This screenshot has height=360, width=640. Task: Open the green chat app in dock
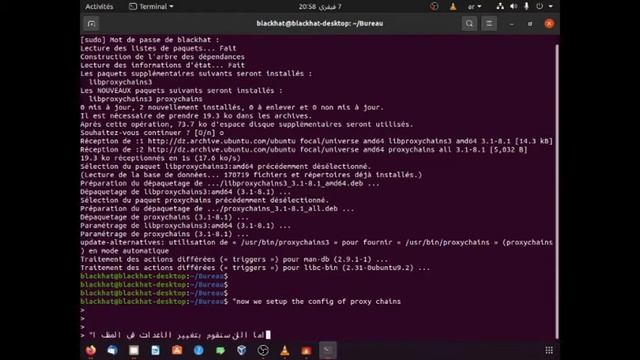pos(220,350)
